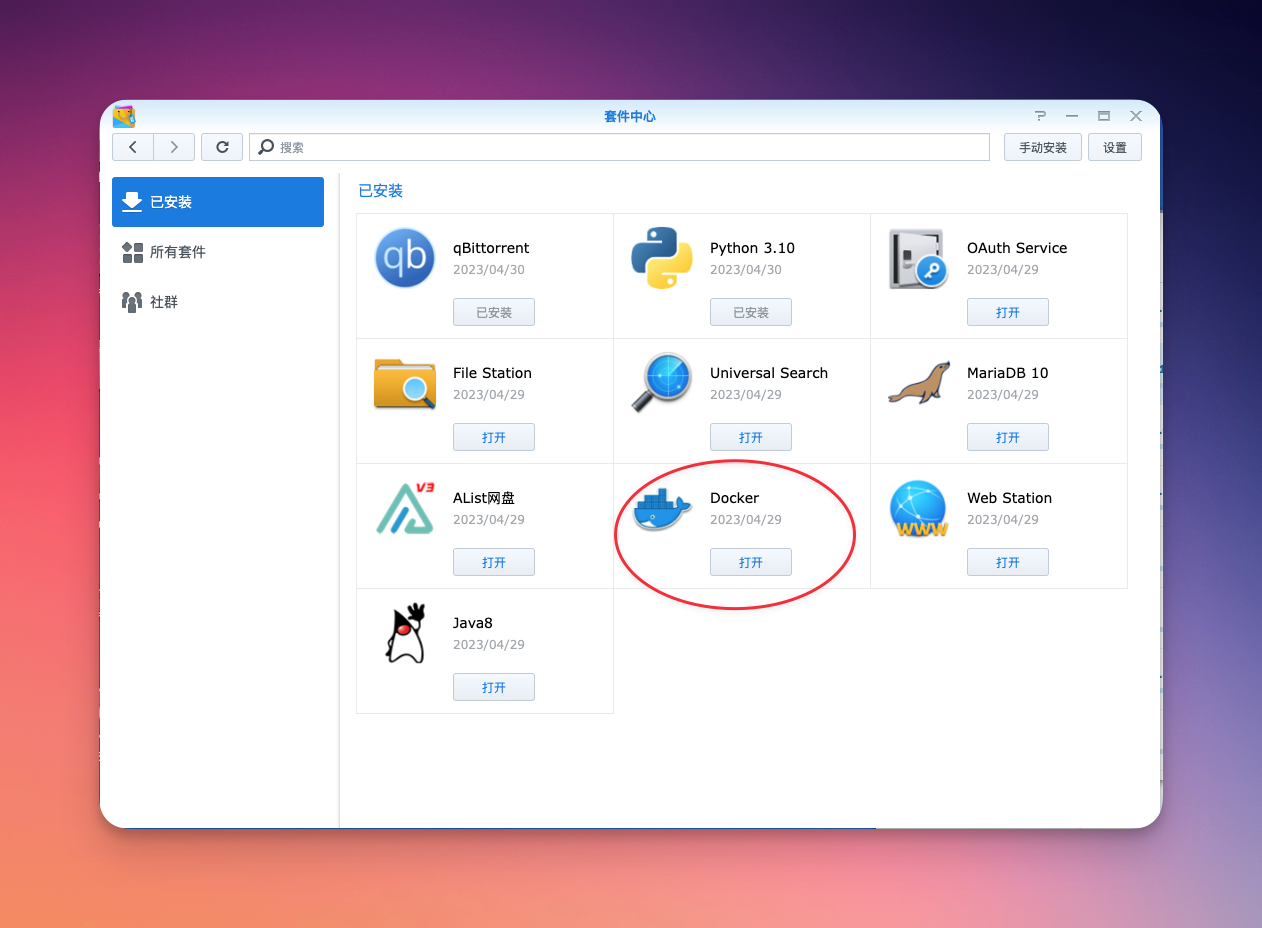This screenshot has width=1262, height=928.
Task: Click the 已安装 button under Python 3.10
Action: [751, 312]
